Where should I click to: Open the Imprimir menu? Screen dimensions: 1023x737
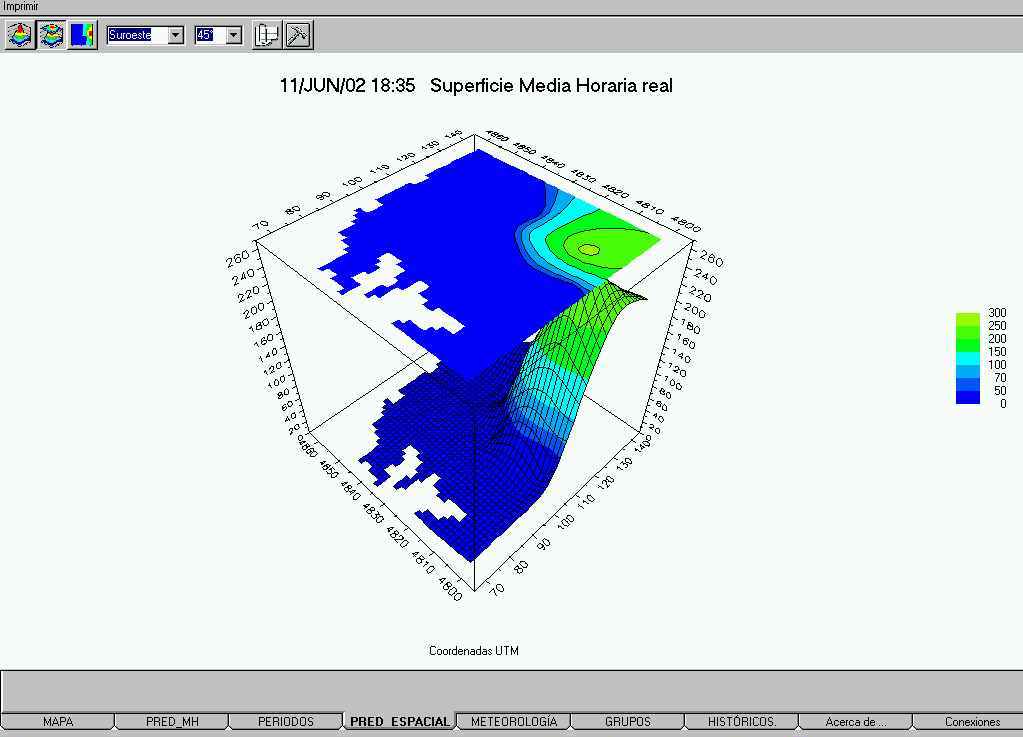[21, 6]
